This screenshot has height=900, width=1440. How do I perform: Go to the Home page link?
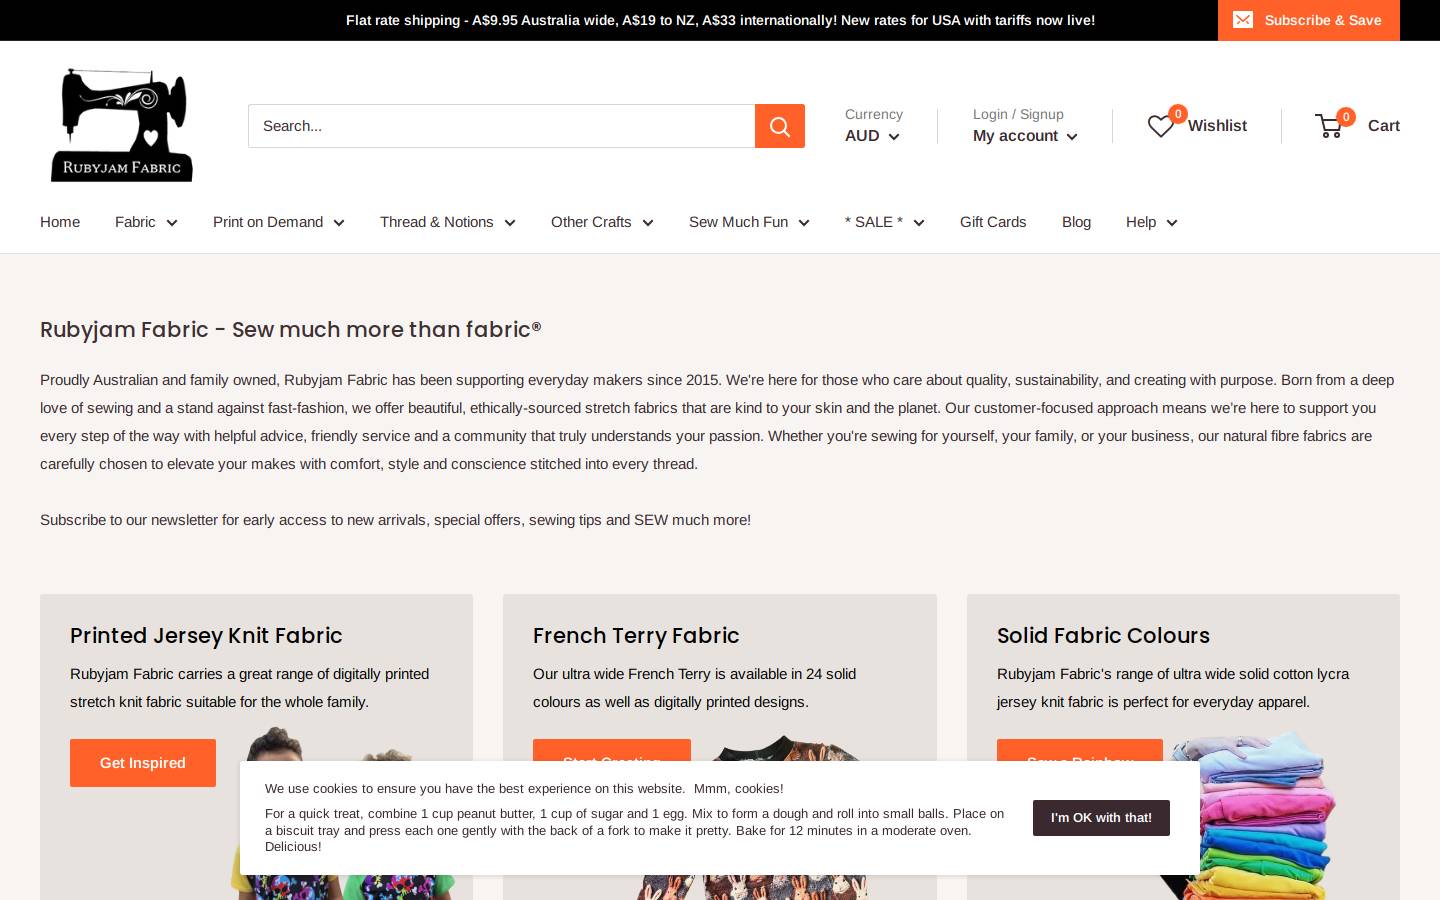click(x=60, y=222)
